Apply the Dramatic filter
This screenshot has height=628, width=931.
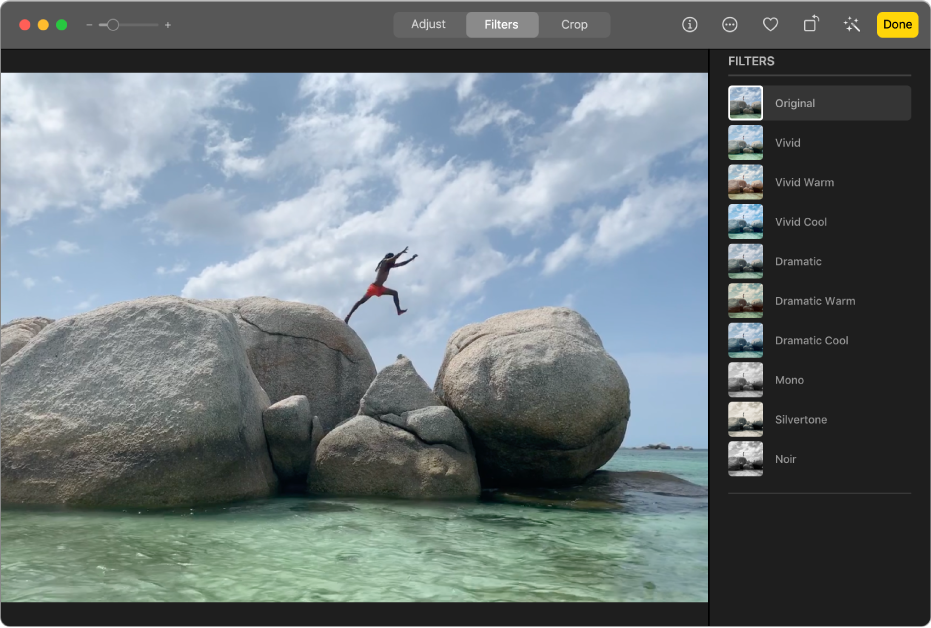click(x=818, y=261)
